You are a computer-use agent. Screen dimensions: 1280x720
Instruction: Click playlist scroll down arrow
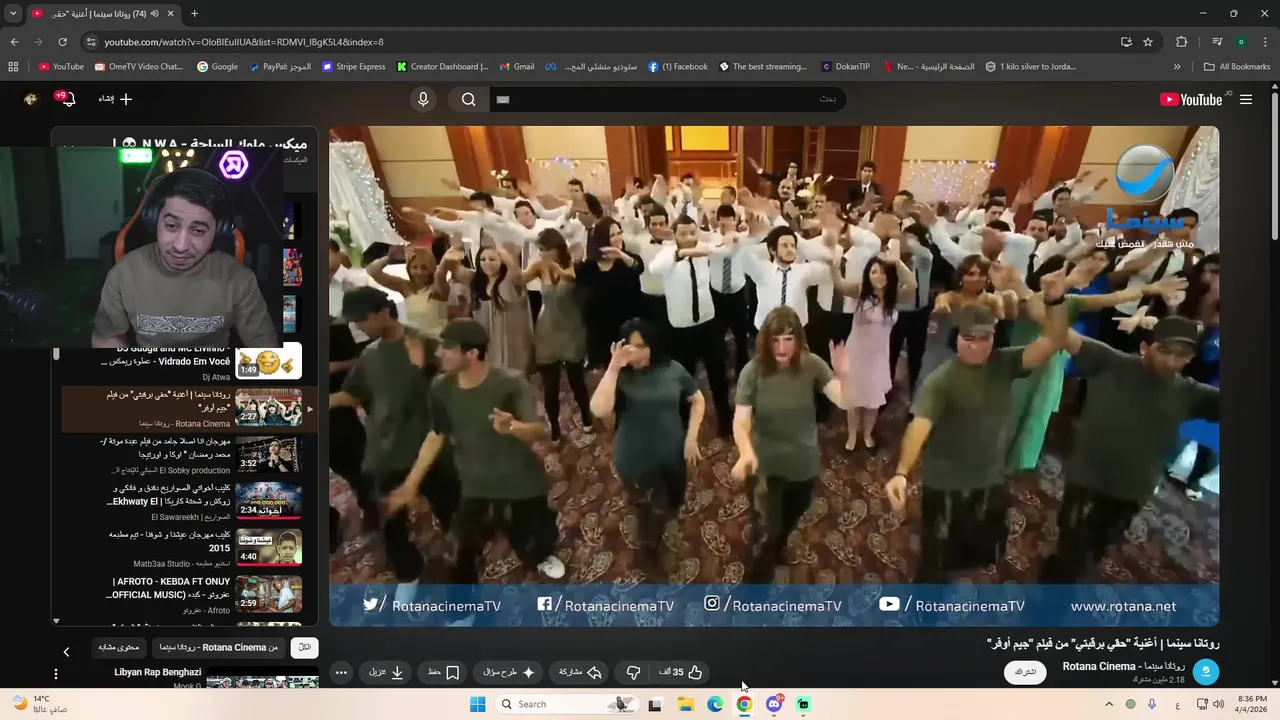(56, 621)
